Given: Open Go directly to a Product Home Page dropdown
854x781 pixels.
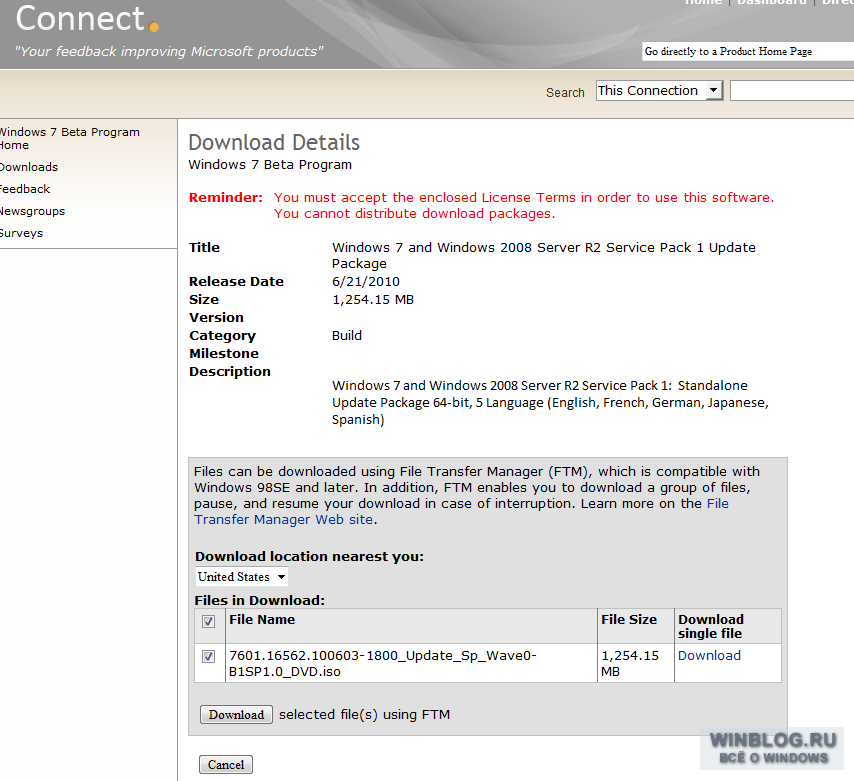Looking at the screenshot, I should pyautogui.click(x=748, y=51).
